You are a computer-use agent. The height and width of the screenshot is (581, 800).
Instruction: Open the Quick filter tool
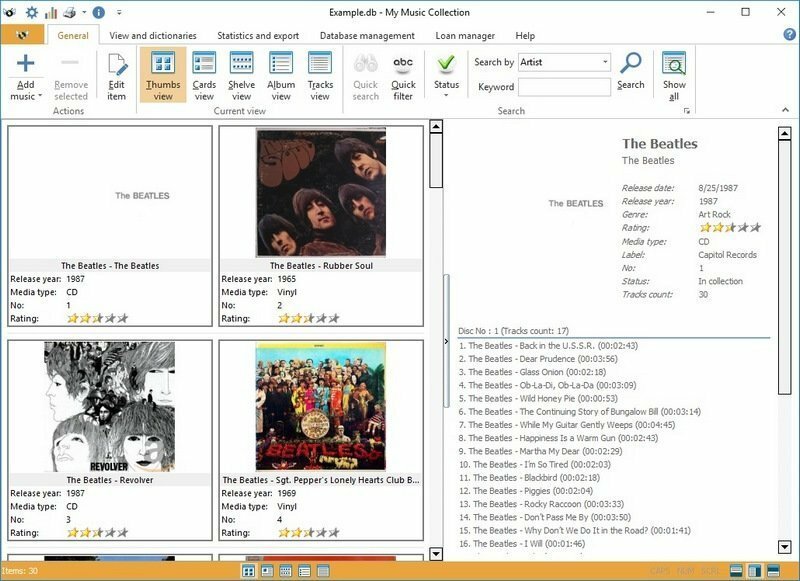pos(403,75)
